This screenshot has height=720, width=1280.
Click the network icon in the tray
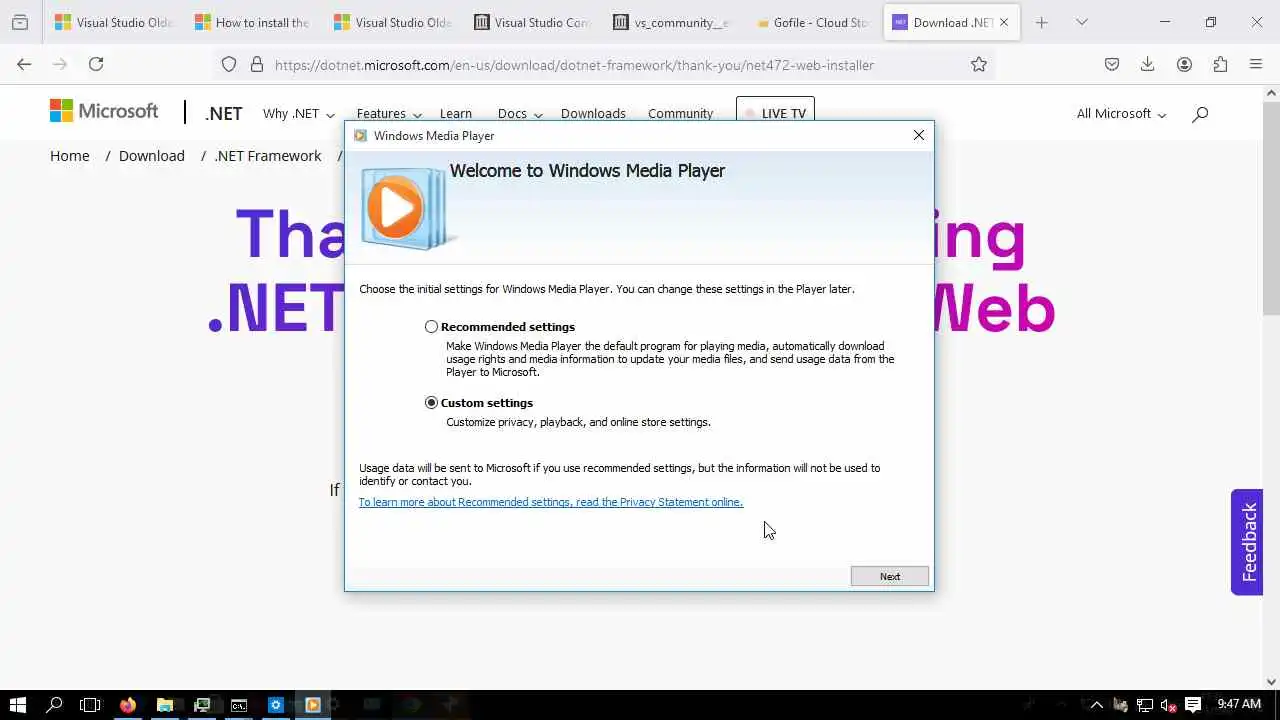pos(1145,705)
